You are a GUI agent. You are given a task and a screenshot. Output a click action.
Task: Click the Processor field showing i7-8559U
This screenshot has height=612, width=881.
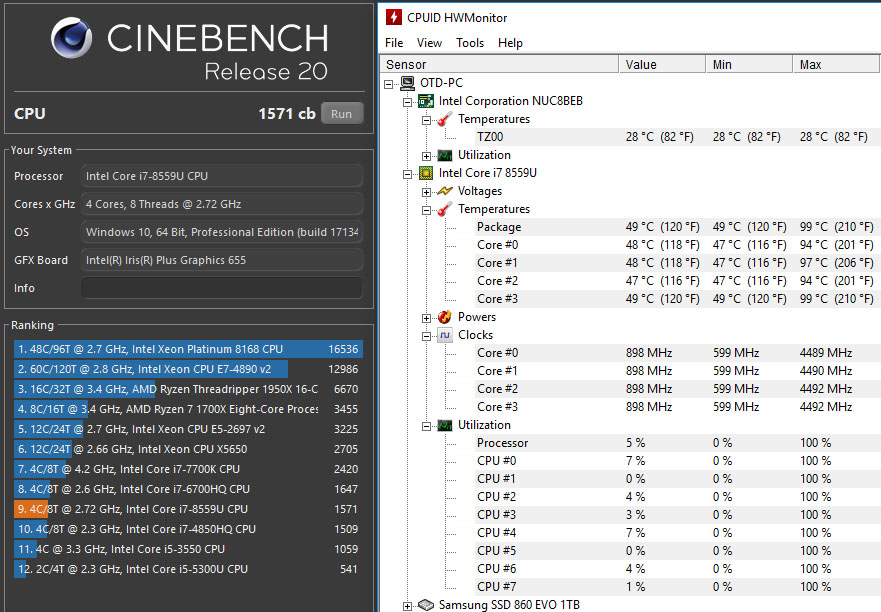(x=221, y=176)
